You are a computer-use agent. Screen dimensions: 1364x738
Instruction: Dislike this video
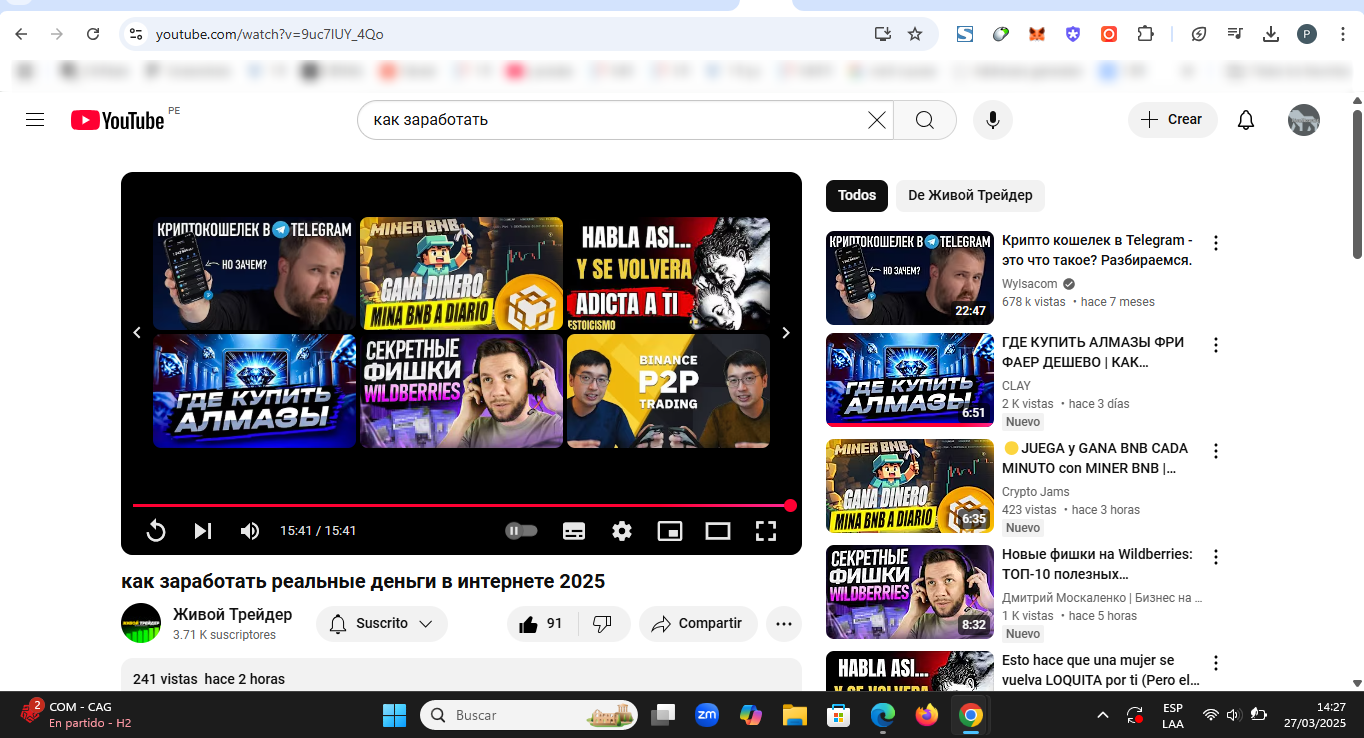[x=602, y=624]
